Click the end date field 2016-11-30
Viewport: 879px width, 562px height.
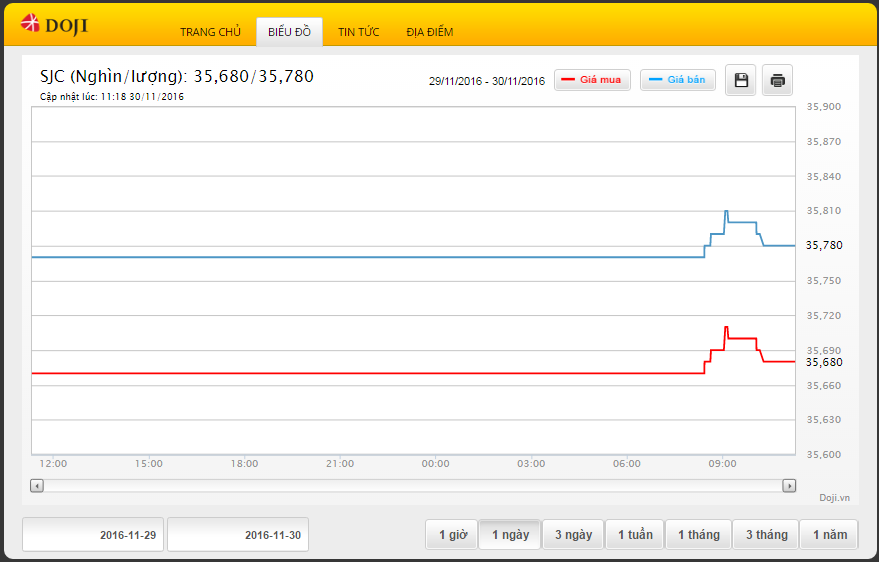click(238, 535)
